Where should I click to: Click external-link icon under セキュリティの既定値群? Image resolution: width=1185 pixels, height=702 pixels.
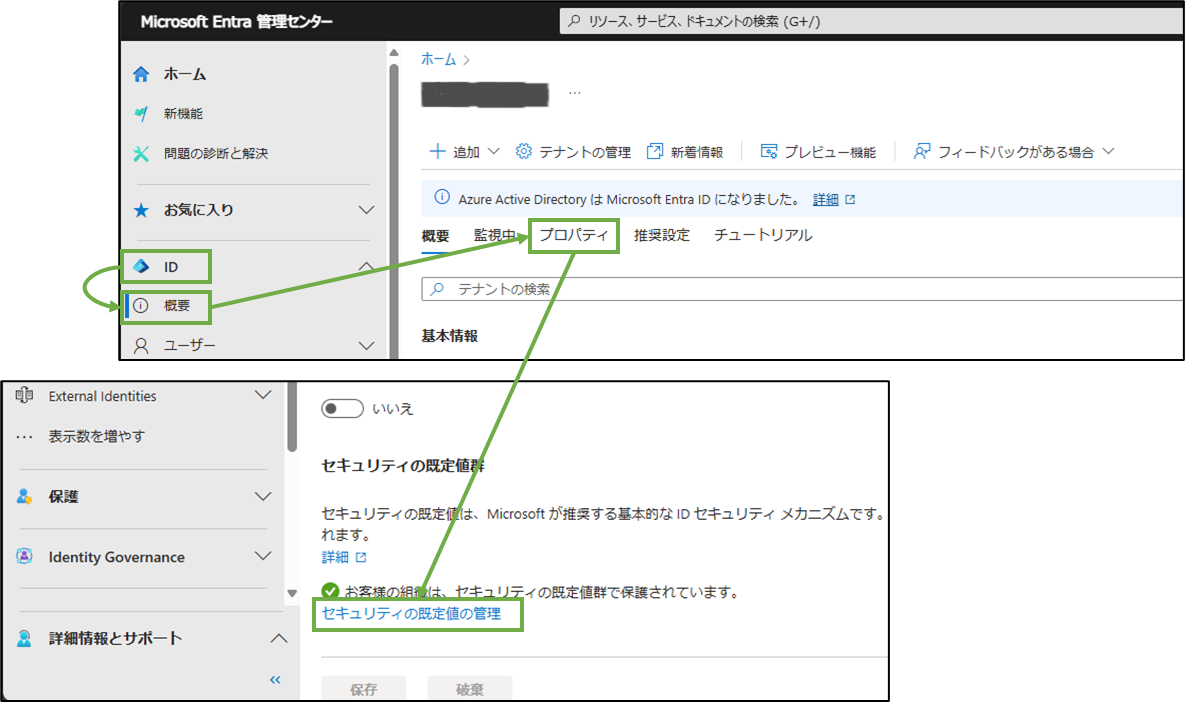tap(361, 558)
